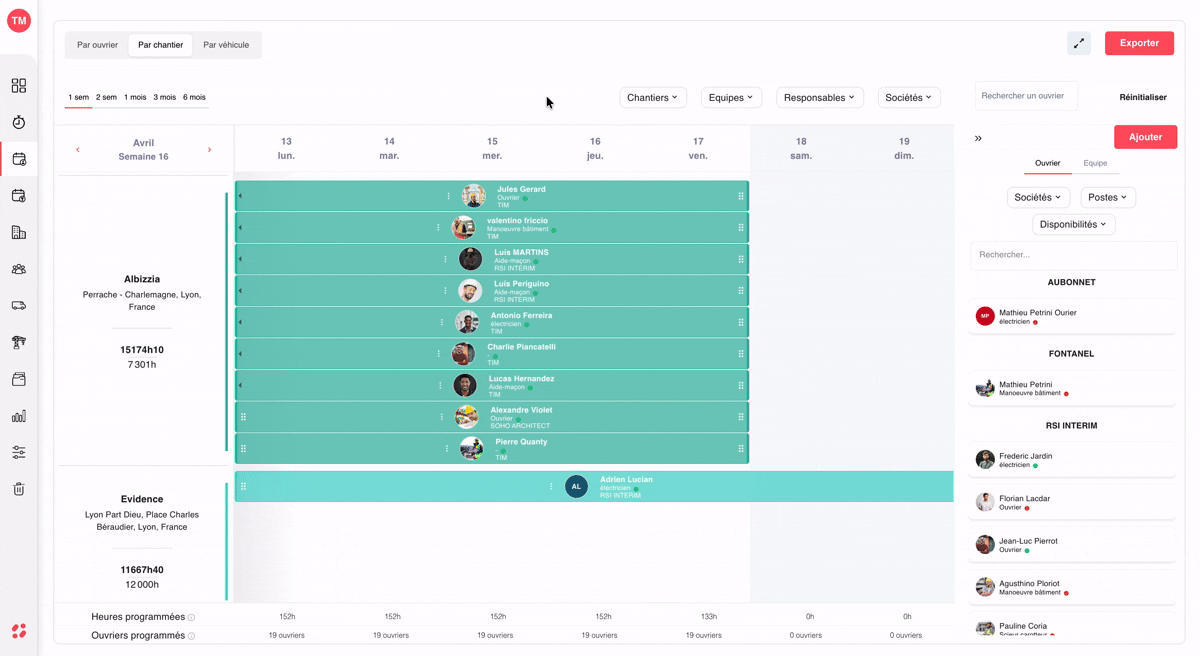Open the trash bin icon in sidebar
The image size is (1200, 656).
[x=18, y=489]
